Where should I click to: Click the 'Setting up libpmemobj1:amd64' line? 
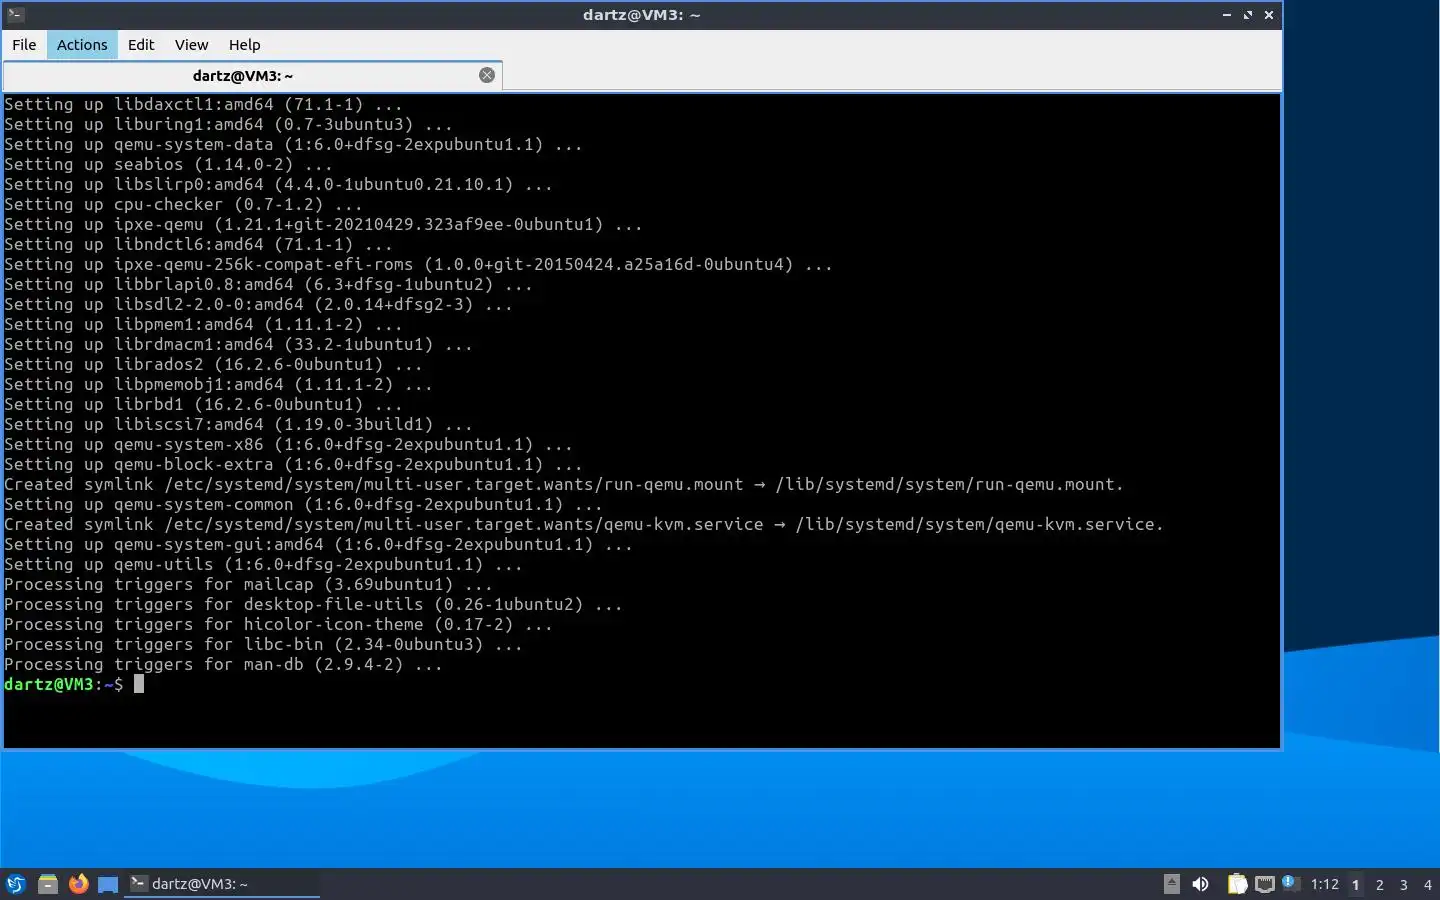tap(219, 384)
